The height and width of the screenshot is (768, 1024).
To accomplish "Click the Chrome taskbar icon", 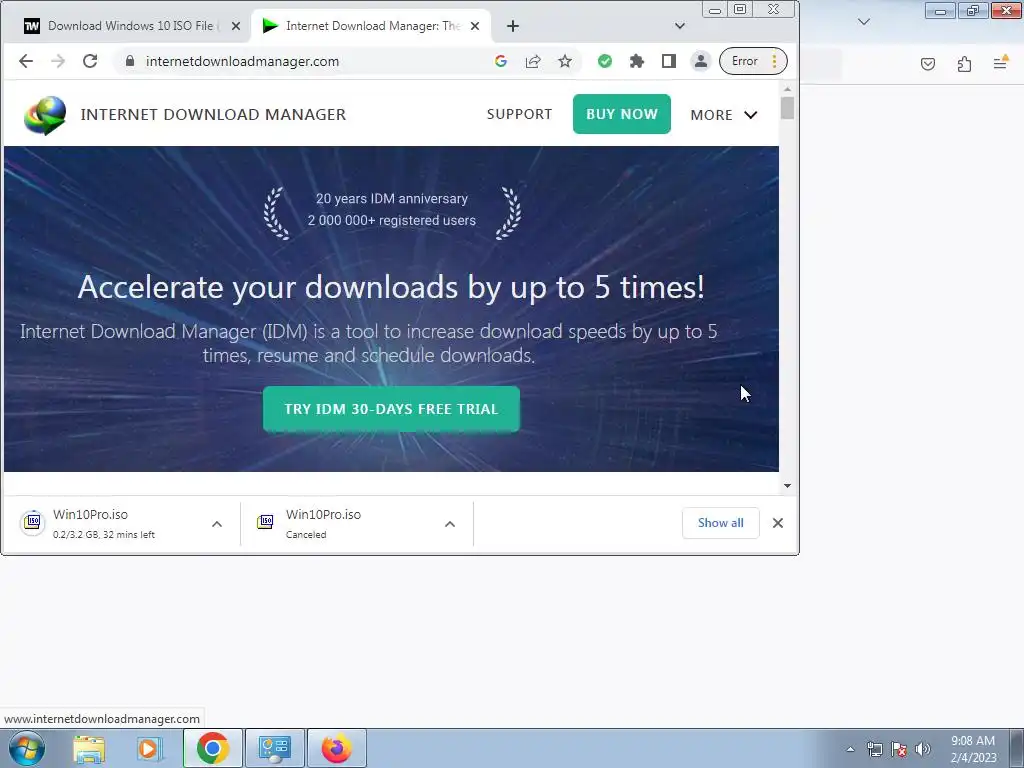I will (x=212, y=748).
